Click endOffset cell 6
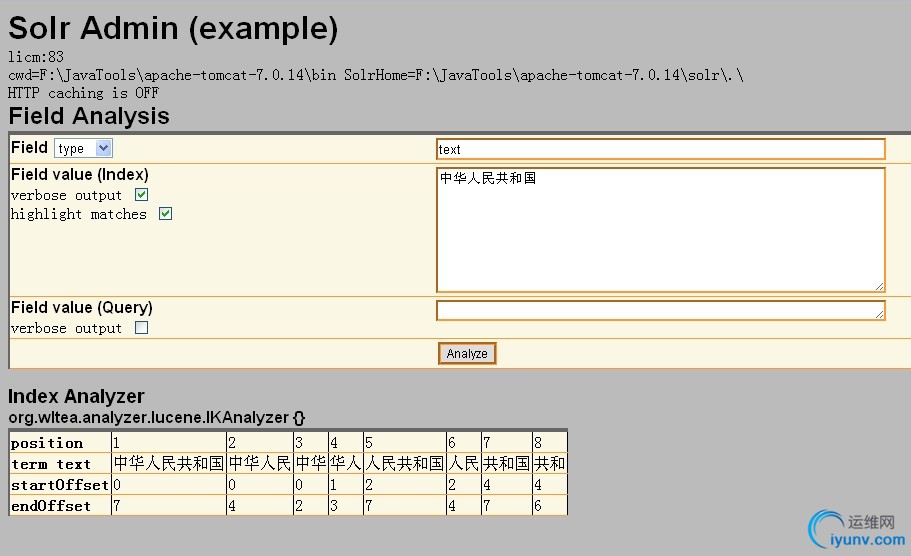This screenshot has width=911, height=556. 550,505
